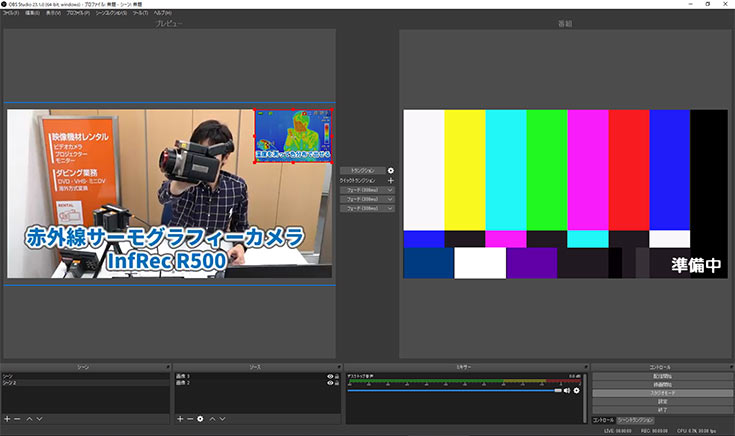Switch to the コントロール tab
This screenshot has width=735, height=436.
click(603, 420)
